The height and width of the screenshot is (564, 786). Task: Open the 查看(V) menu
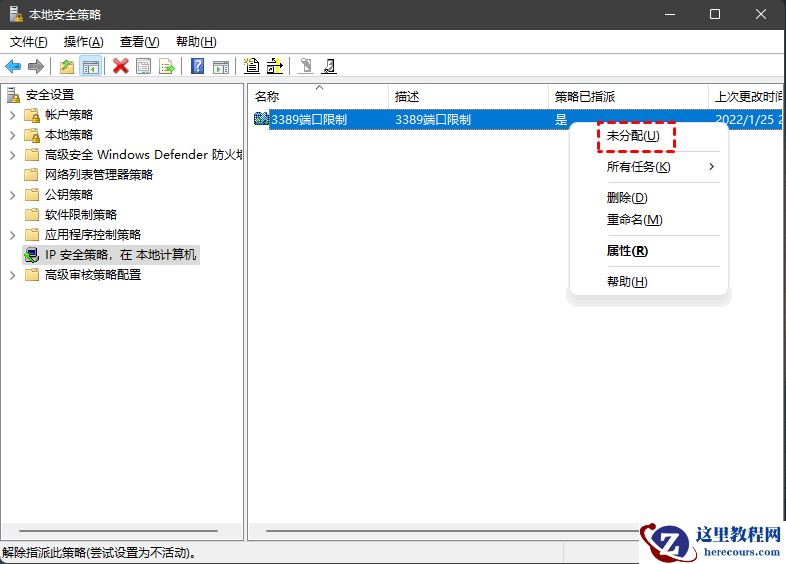[x=139, y=42]
